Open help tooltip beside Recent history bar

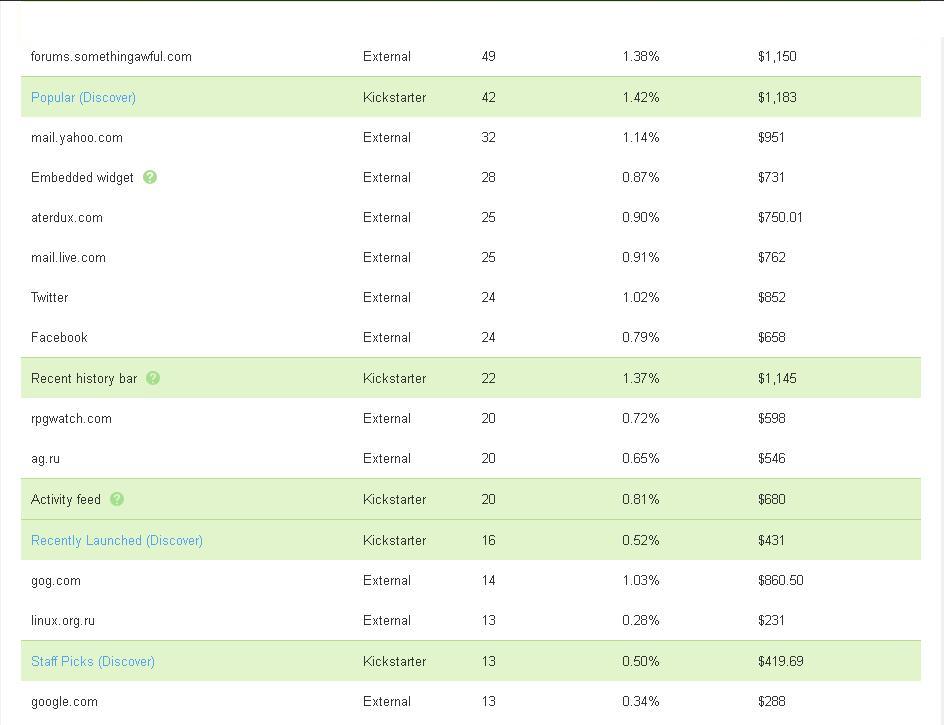[x=153, y=378]
